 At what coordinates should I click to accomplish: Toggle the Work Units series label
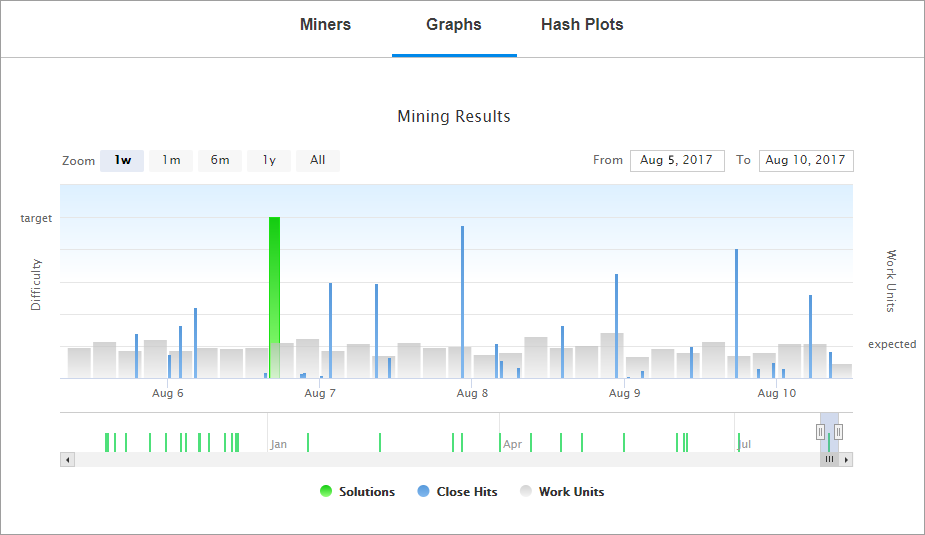(571, 491)
